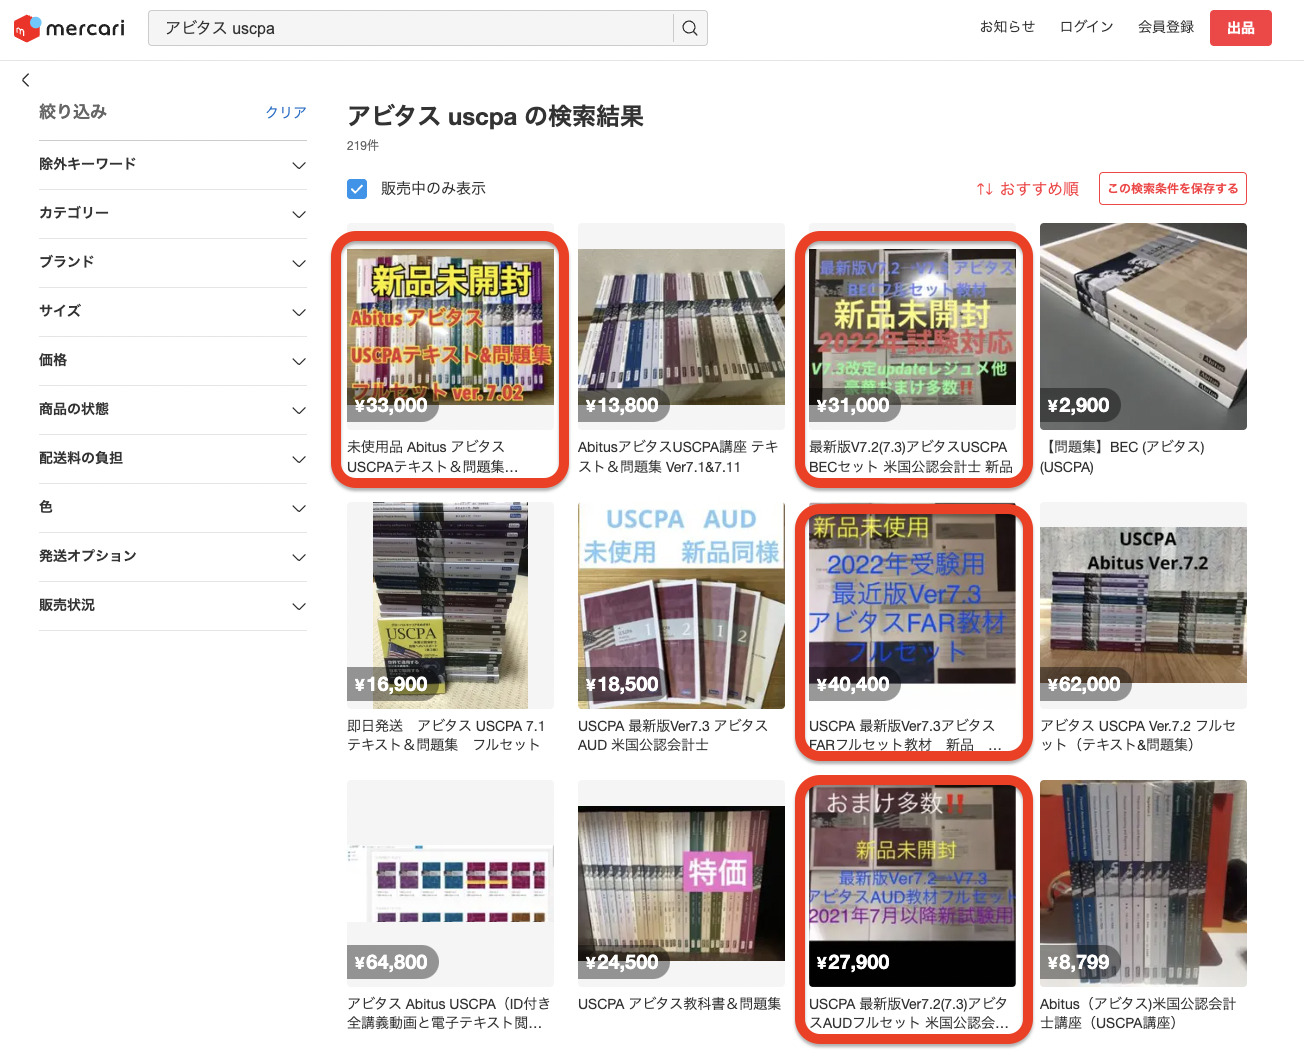Viewport: 1304px width, 1056px height.
Task: Select the ¥33,000 未使用品 Abitus listing thumbnail
Action: pyautogui.click(x=450, y=327)
